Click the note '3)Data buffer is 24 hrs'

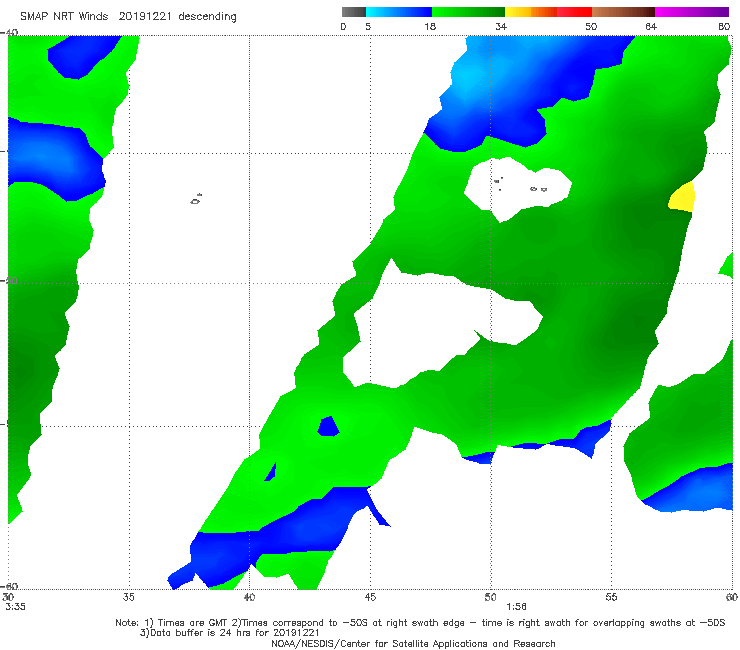tap(229, 633)
